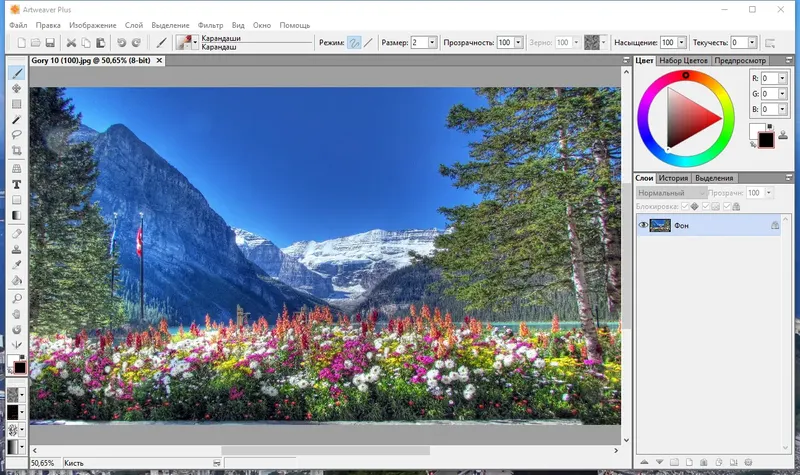Click the Copy icon in toolbar
Screen dimensions: 800x475
pyautogui.click(x=86, y=43)
